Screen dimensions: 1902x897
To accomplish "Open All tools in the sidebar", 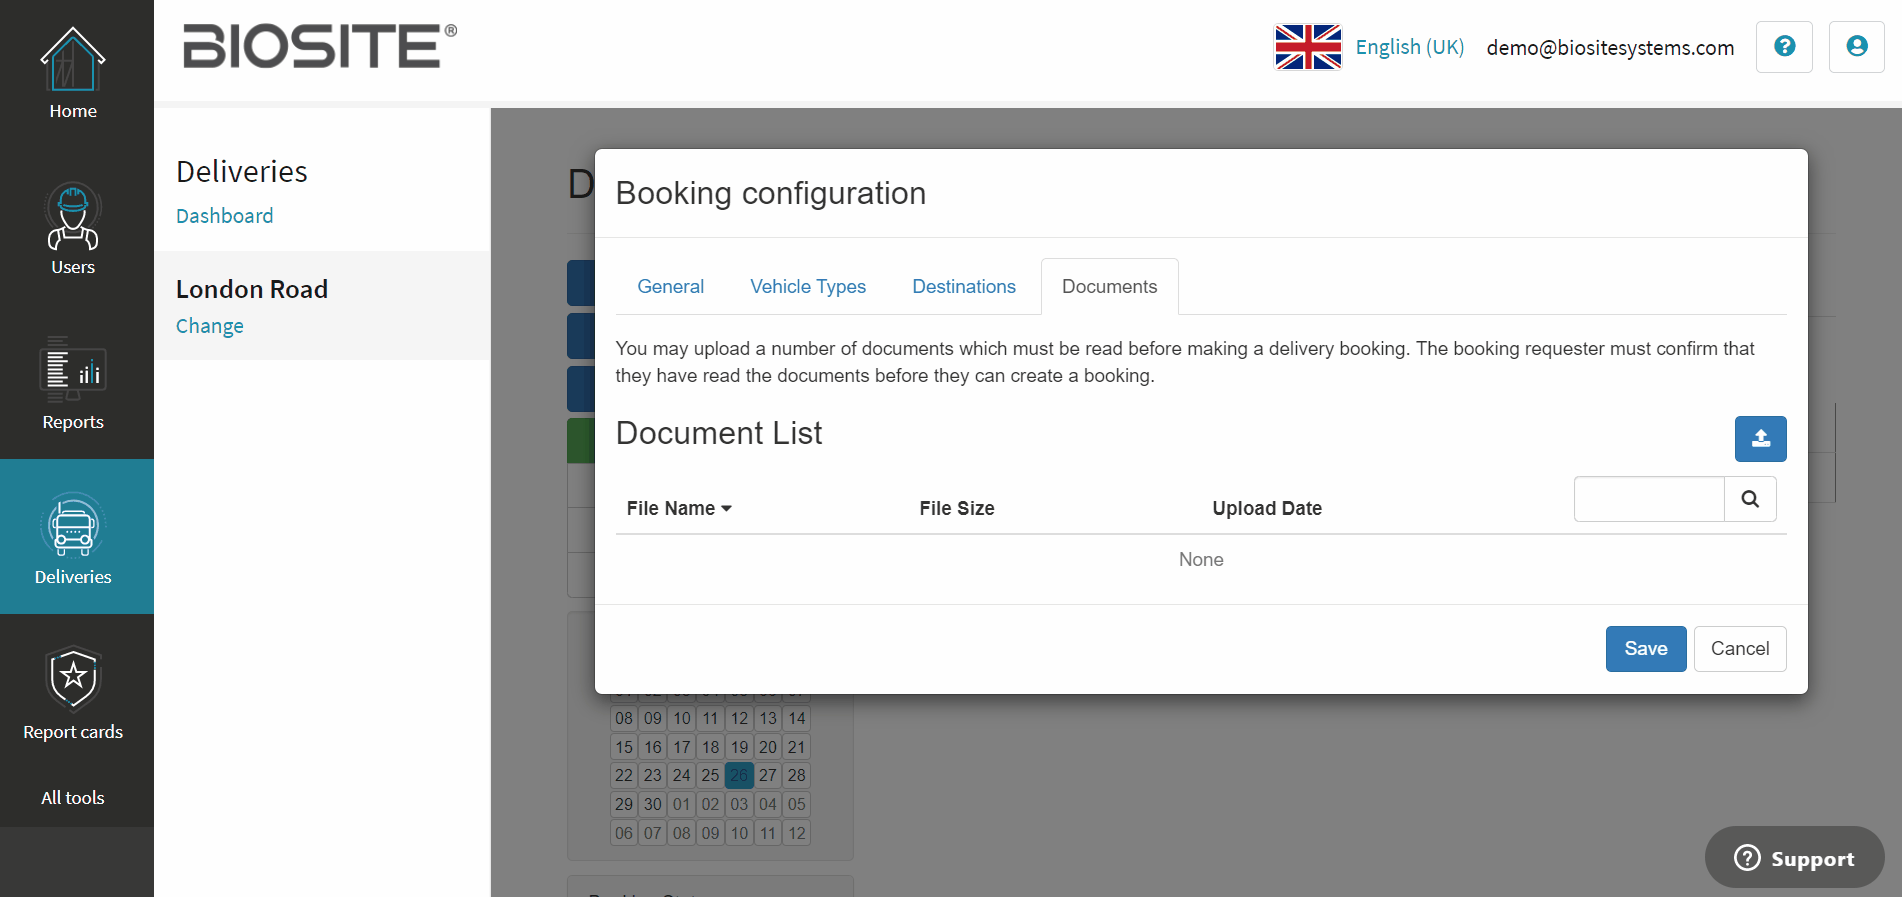I will pos(73,798).
